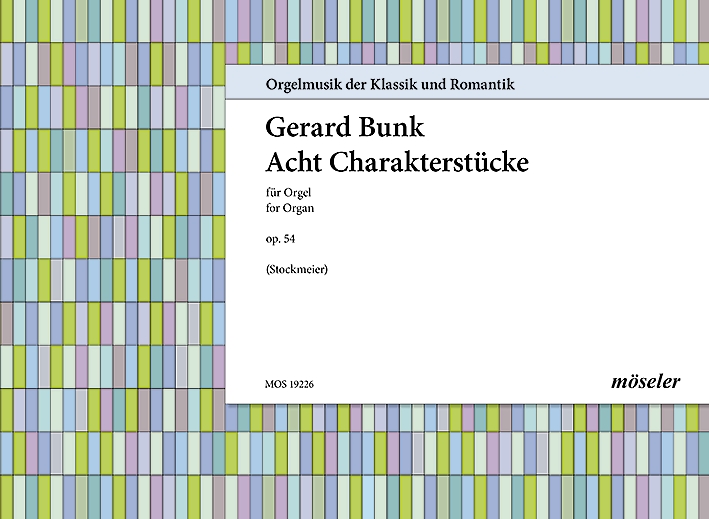Screen dimensions: 709x519
Task: Click the German text 'für Orgel'
Action: click(288, 193)
